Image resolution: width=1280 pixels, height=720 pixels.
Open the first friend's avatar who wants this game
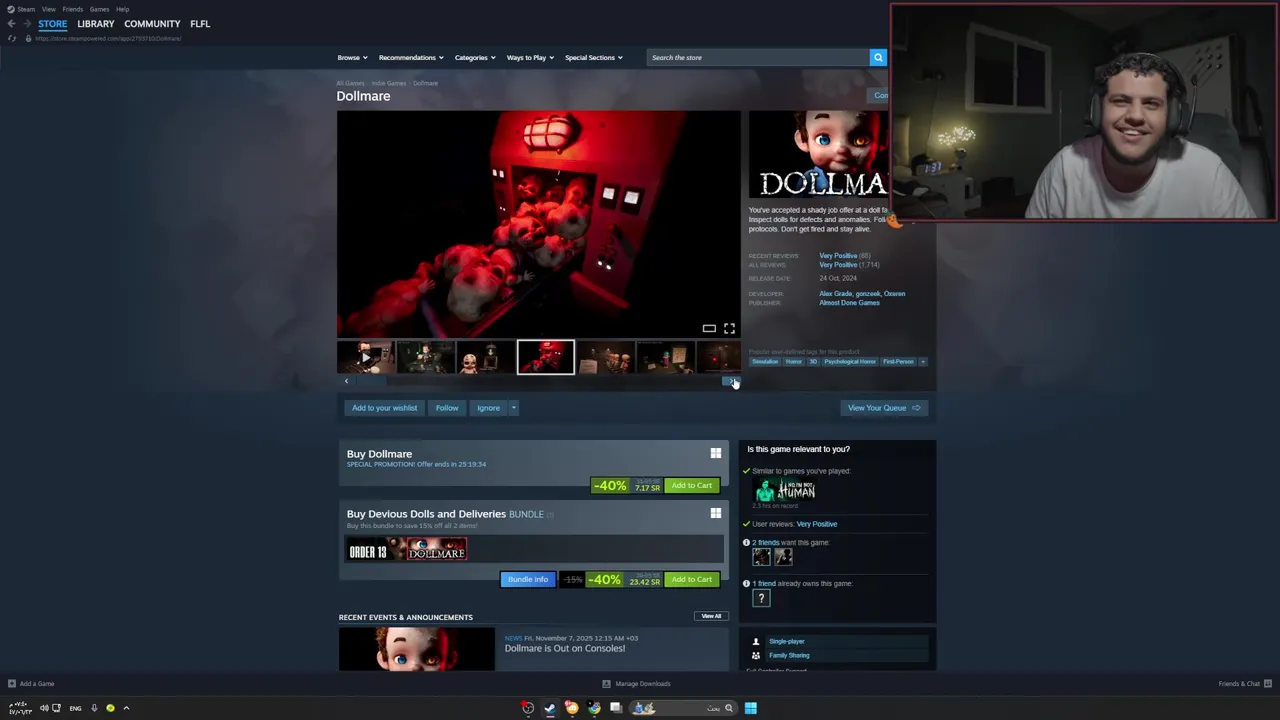click(x=761, y=557)
